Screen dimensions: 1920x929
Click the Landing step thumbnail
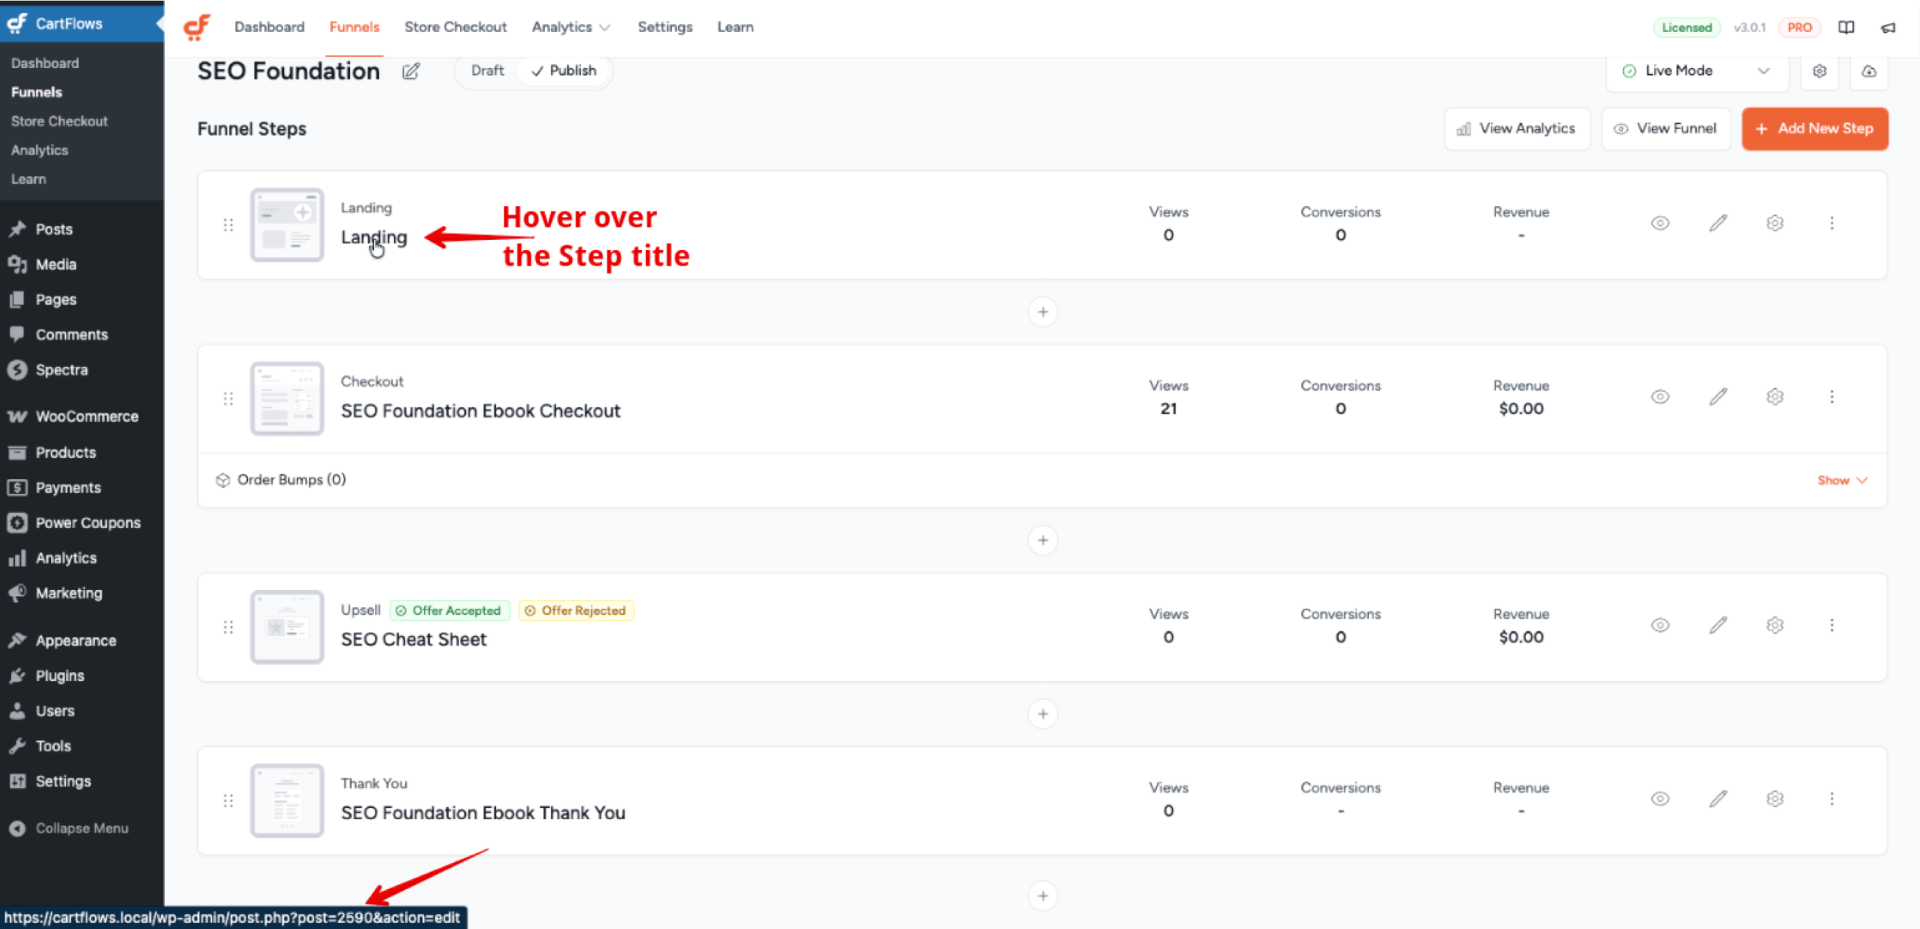point(287,225)
